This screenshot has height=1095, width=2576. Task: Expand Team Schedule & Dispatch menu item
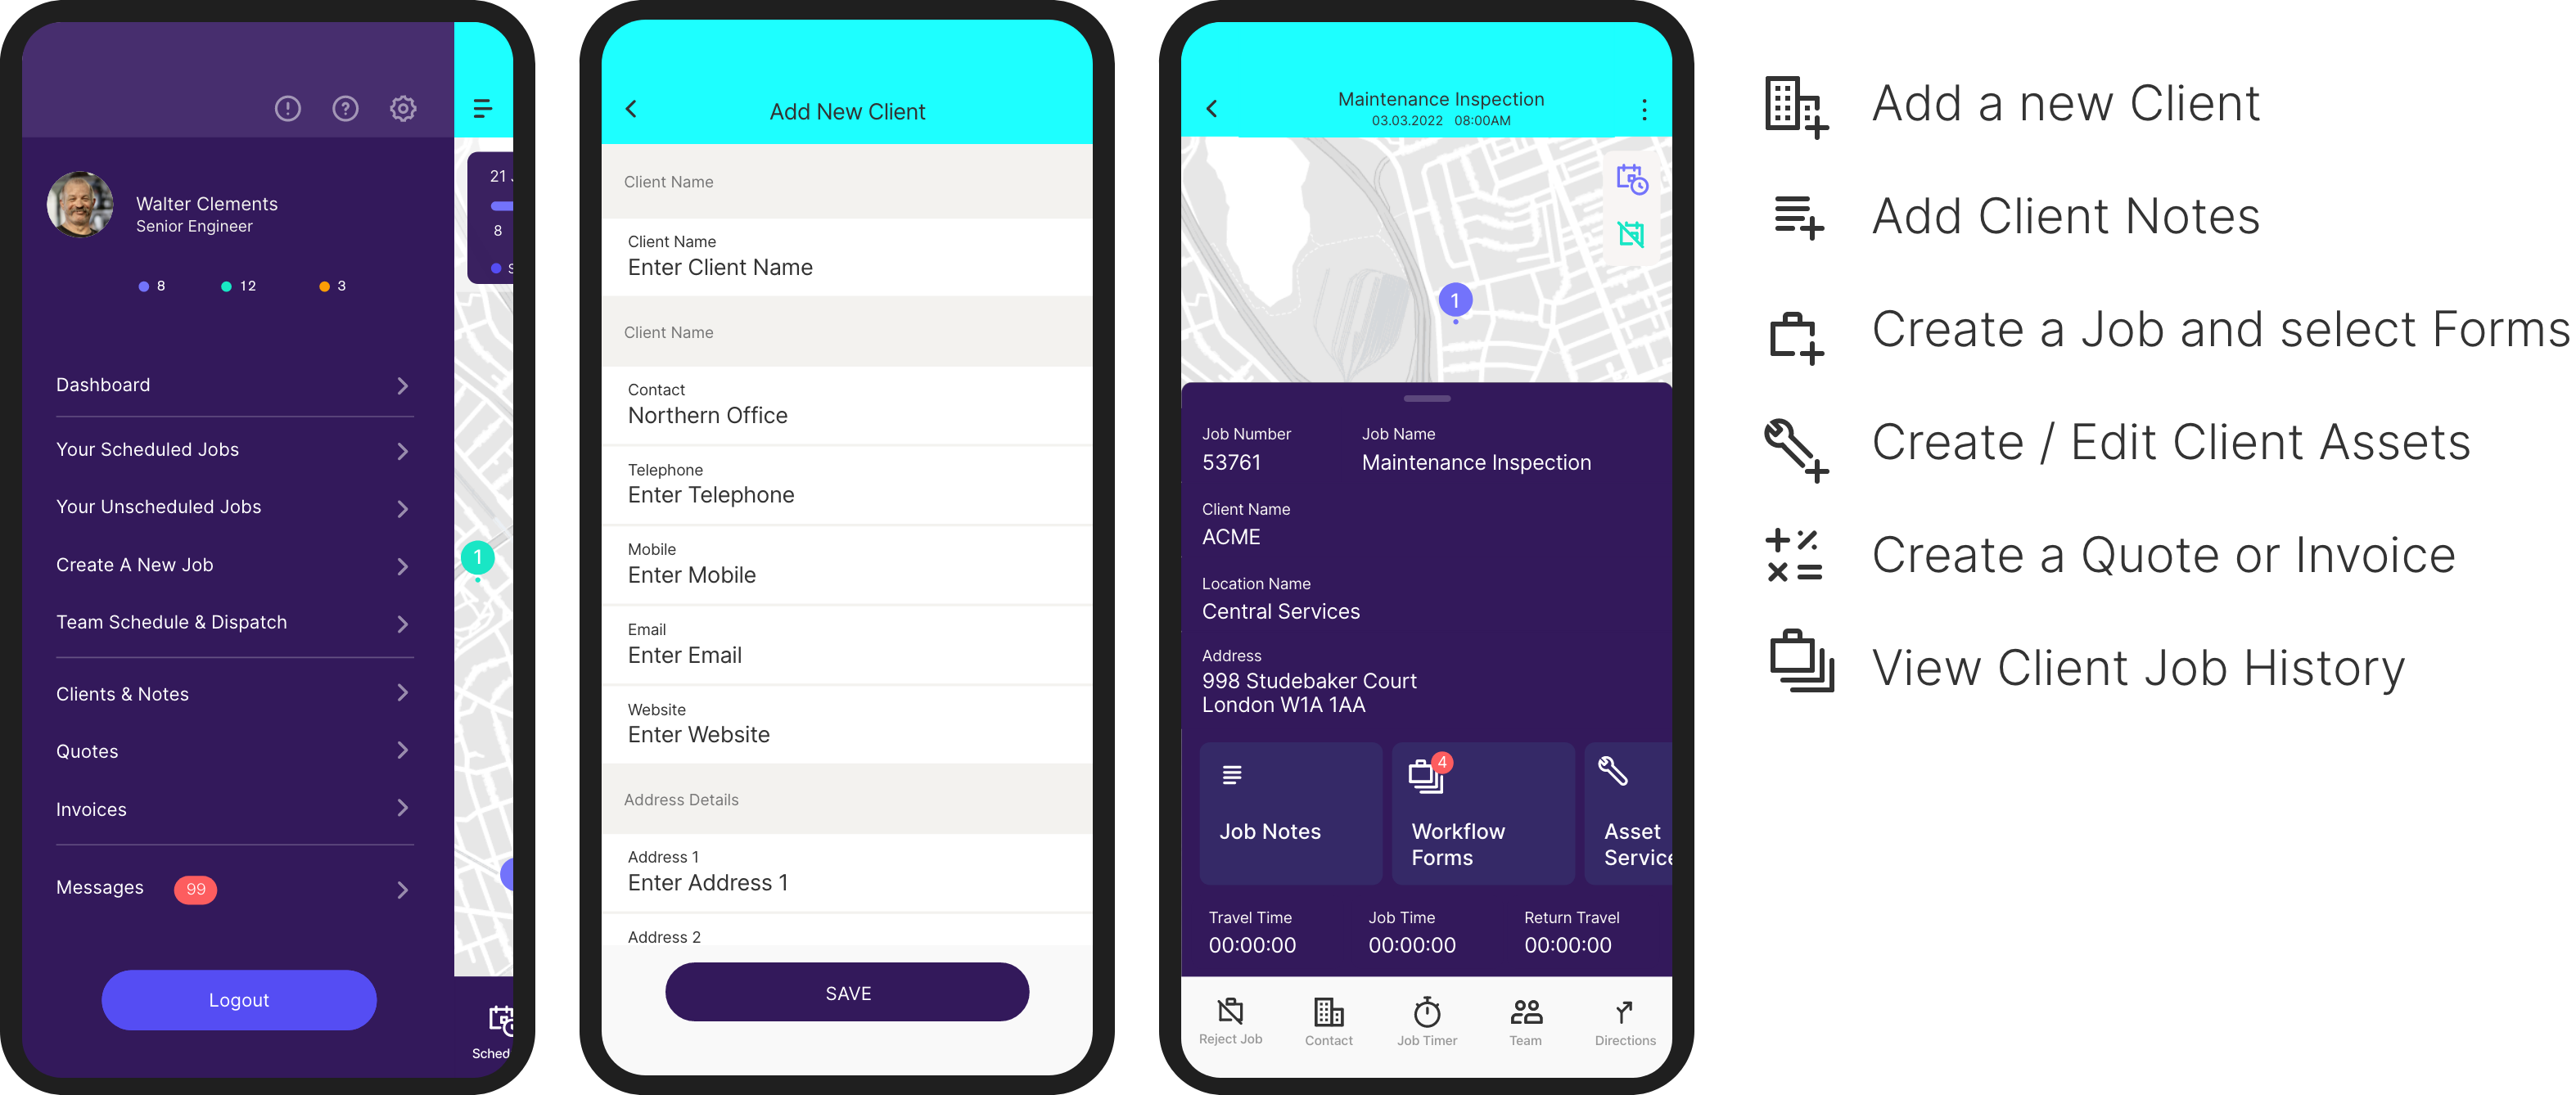pyautogui.click(x=232, y=620)
